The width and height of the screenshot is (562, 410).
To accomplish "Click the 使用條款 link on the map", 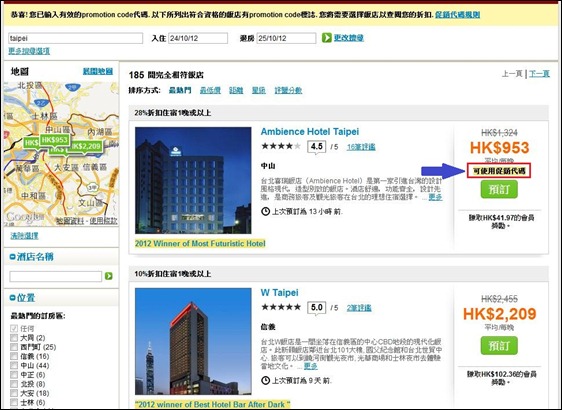I will tap(103, 221).
